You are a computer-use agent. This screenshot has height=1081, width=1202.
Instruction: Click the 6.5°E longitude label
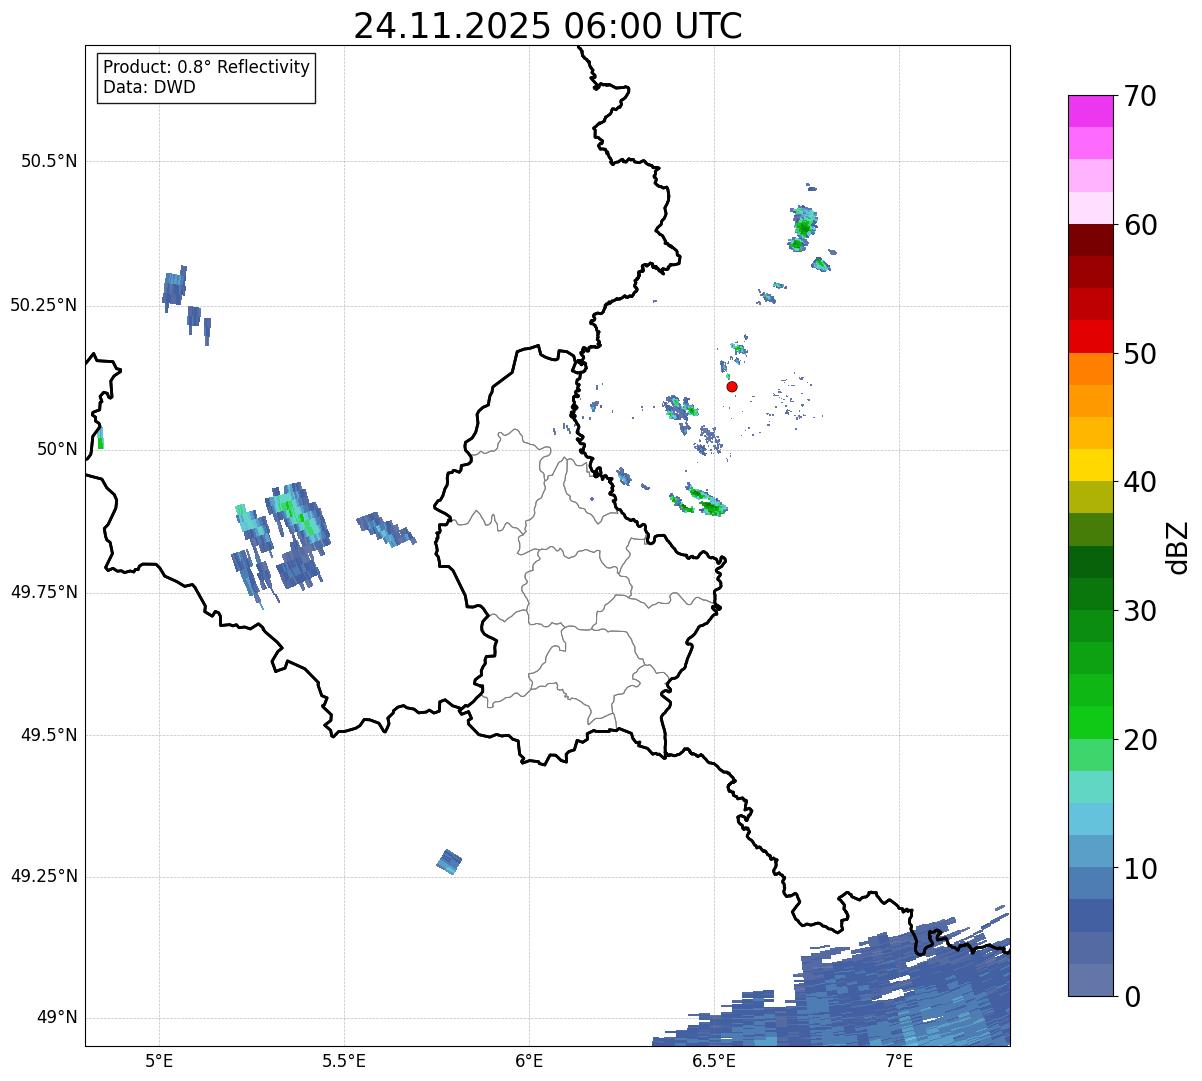click(x=714, y=1063)
